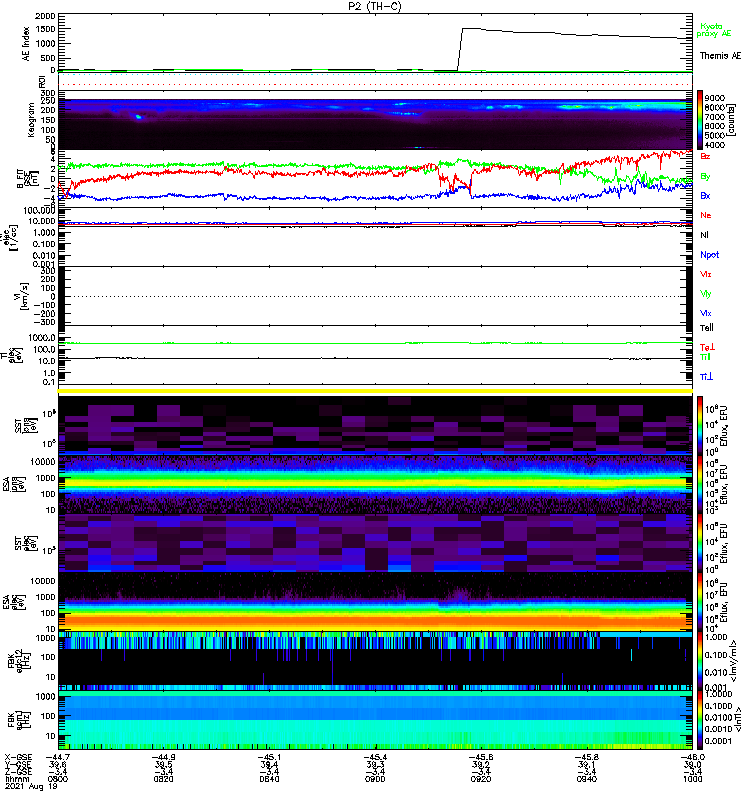Click the yellow band in the ESA ion spectrogram
The height and width of the screenshot is (800, 750).
click(x=375, y=482)
